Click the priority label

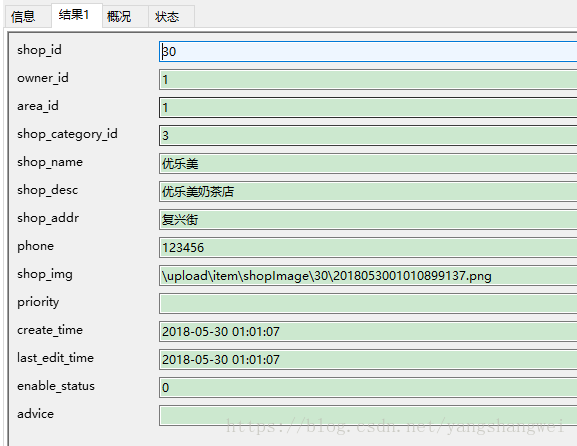[x=38, y=302]
